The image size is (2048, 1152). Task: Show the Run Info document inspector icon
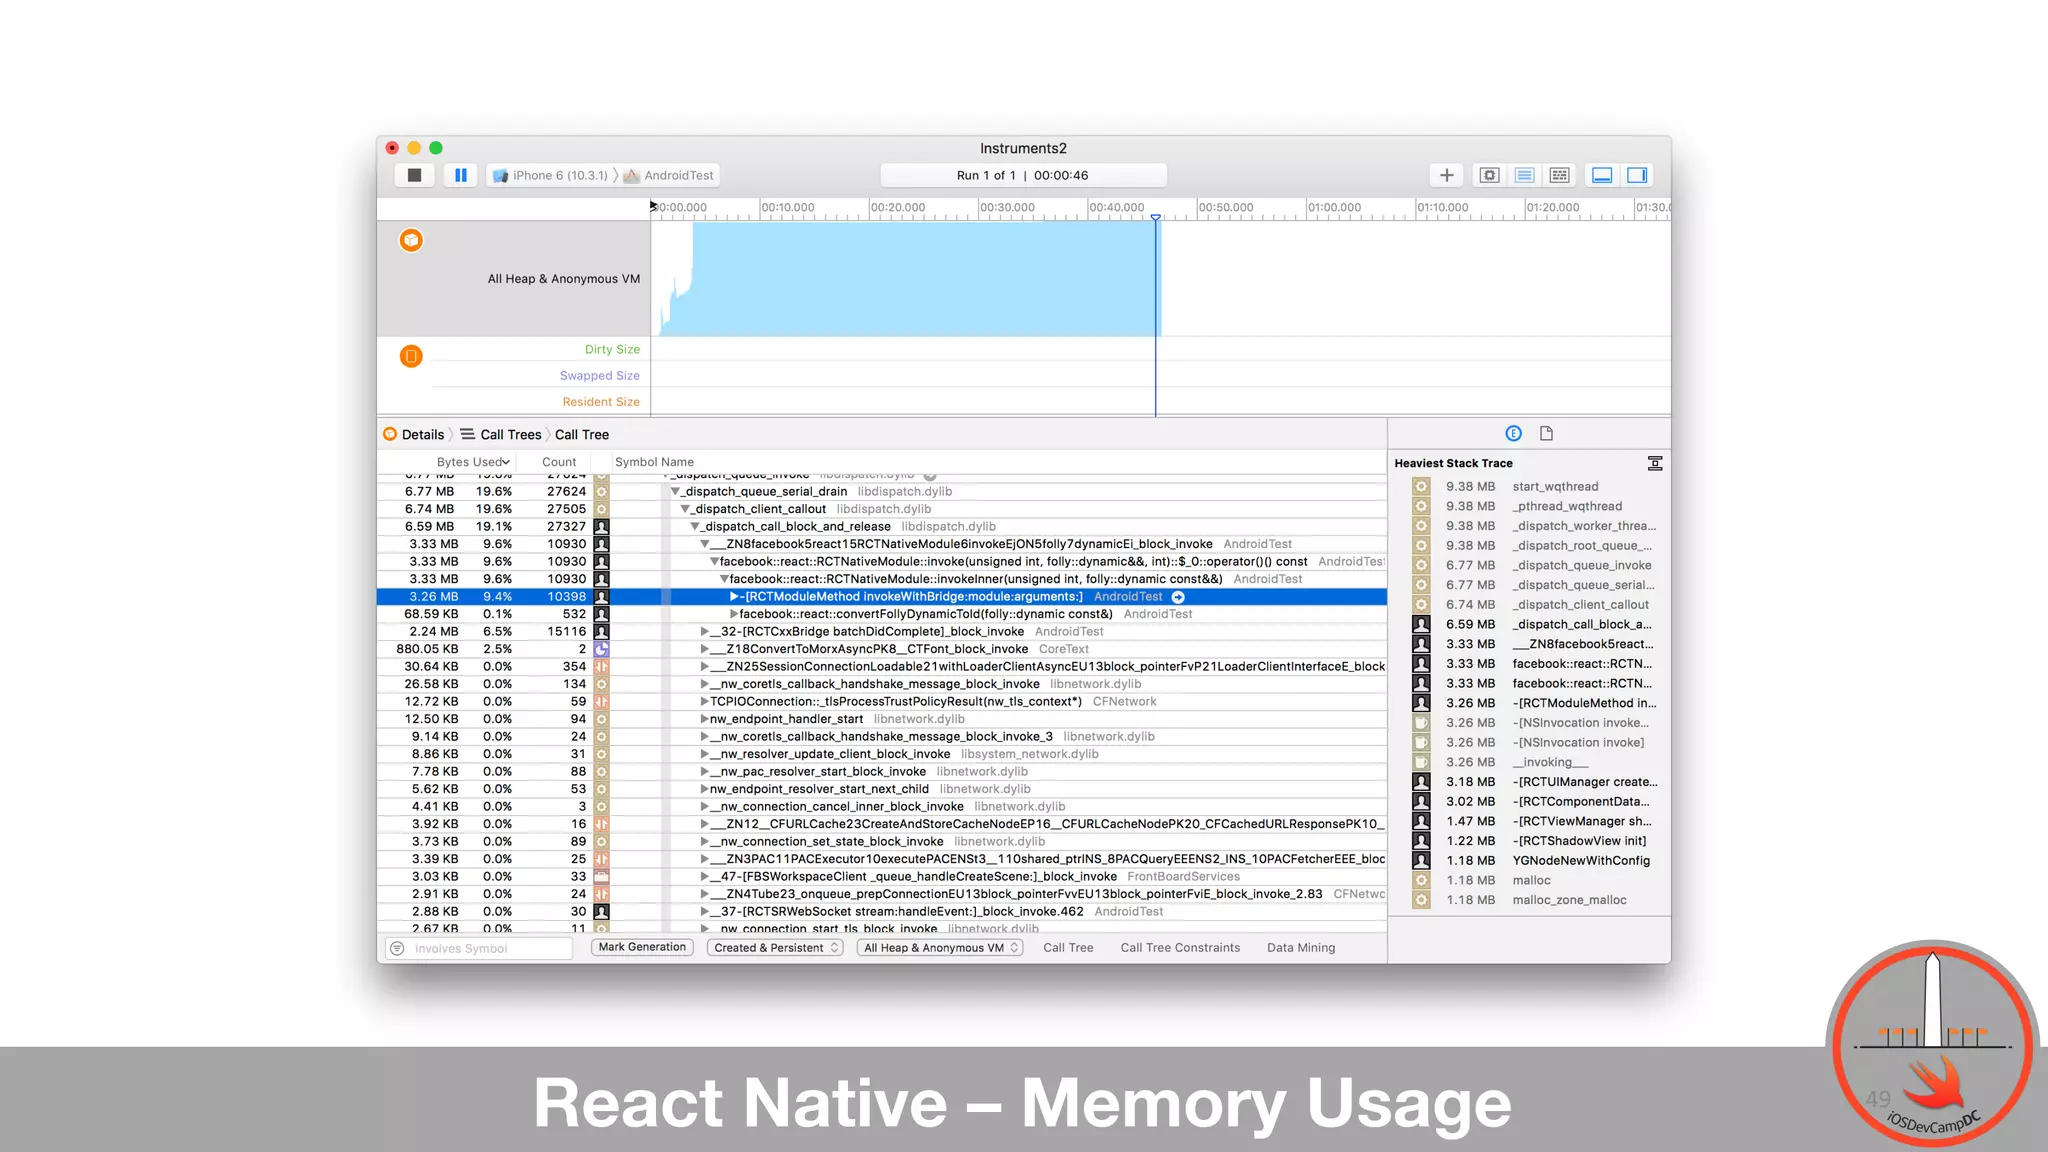click(x=1546, y=433)
